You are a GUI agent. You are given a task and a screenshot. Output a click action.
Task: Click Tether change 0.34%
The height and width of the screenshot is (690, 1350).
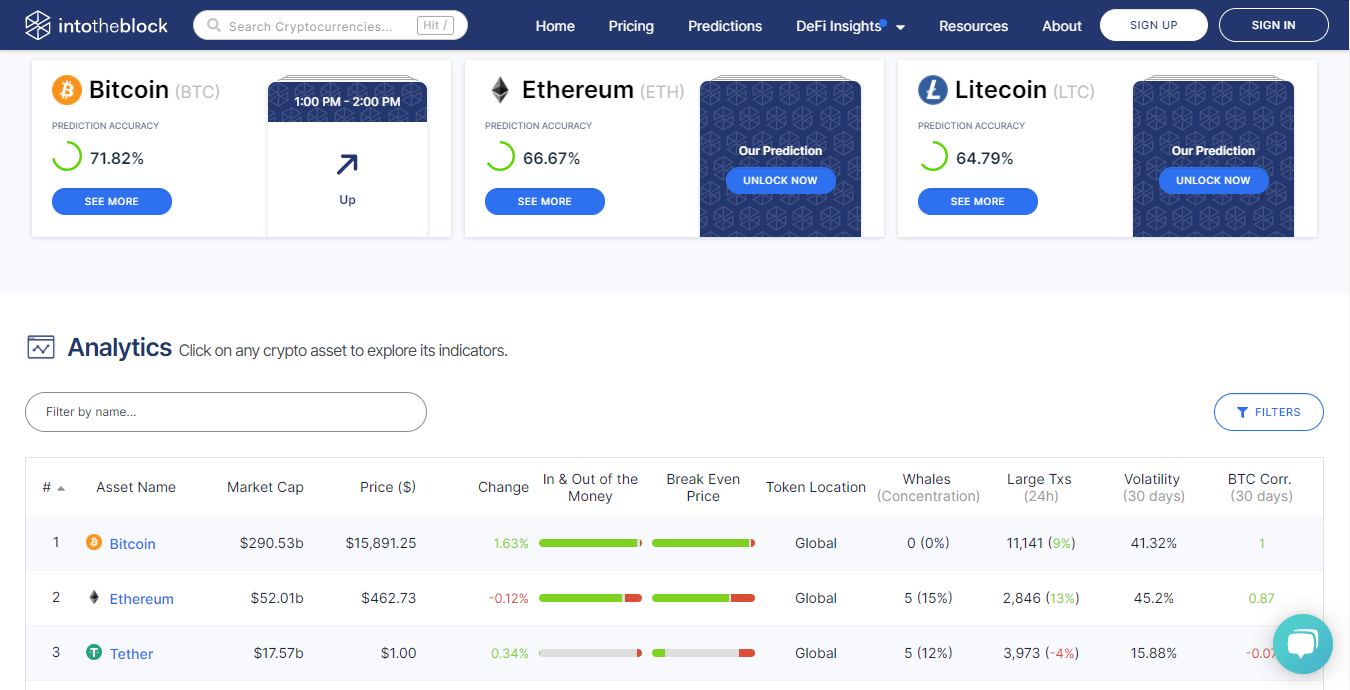tap(510, 653)
